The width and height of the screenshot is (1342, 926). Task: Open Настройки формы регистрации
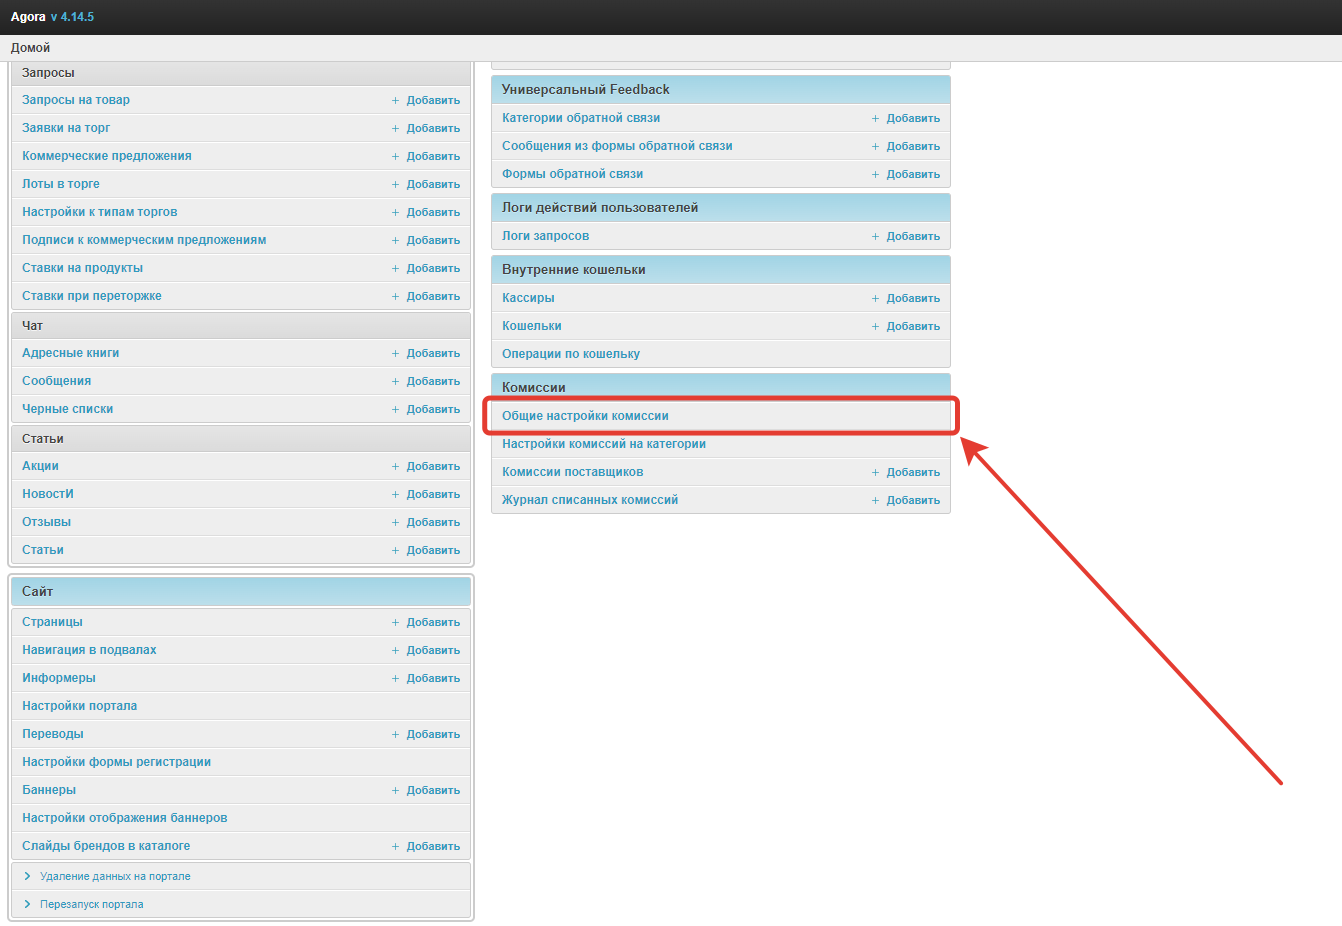click(116, 762)
